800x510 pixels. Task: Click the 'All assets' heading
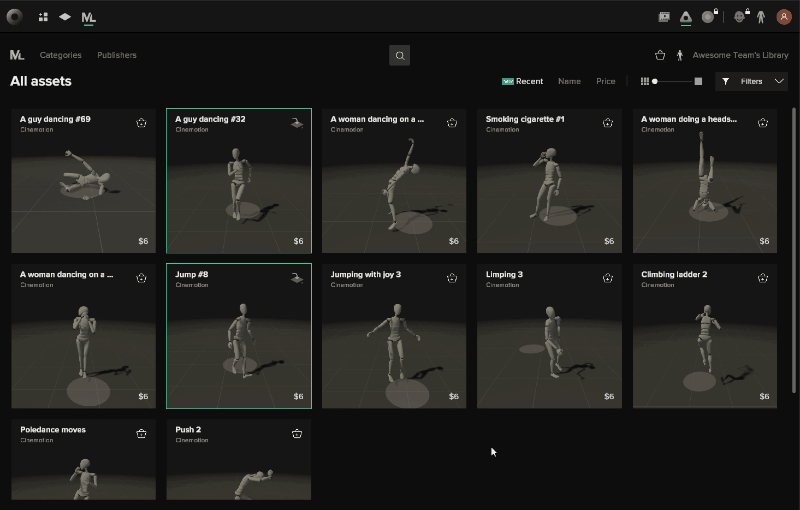(x=41, y=81)
